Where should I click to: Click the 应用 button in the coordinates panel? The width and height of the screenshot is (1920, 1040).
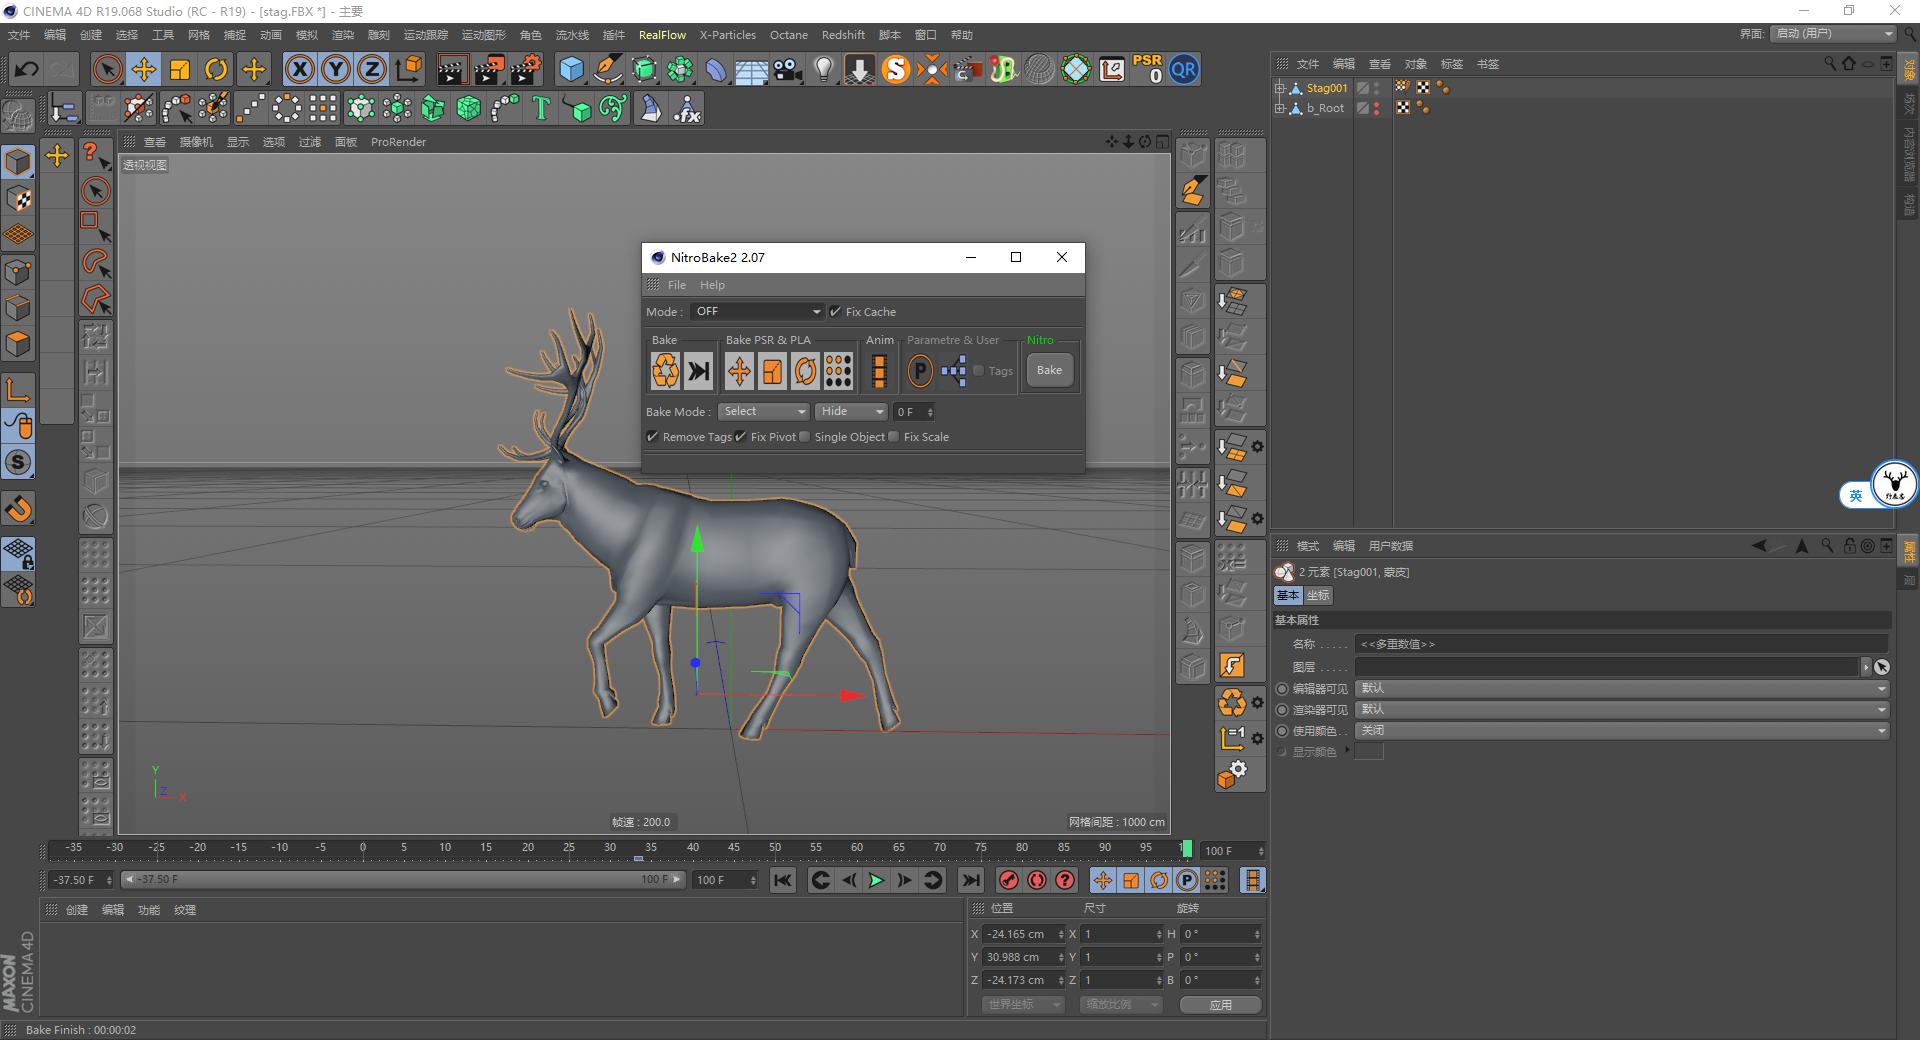pyautogui.click(x=1220, y=1005)
